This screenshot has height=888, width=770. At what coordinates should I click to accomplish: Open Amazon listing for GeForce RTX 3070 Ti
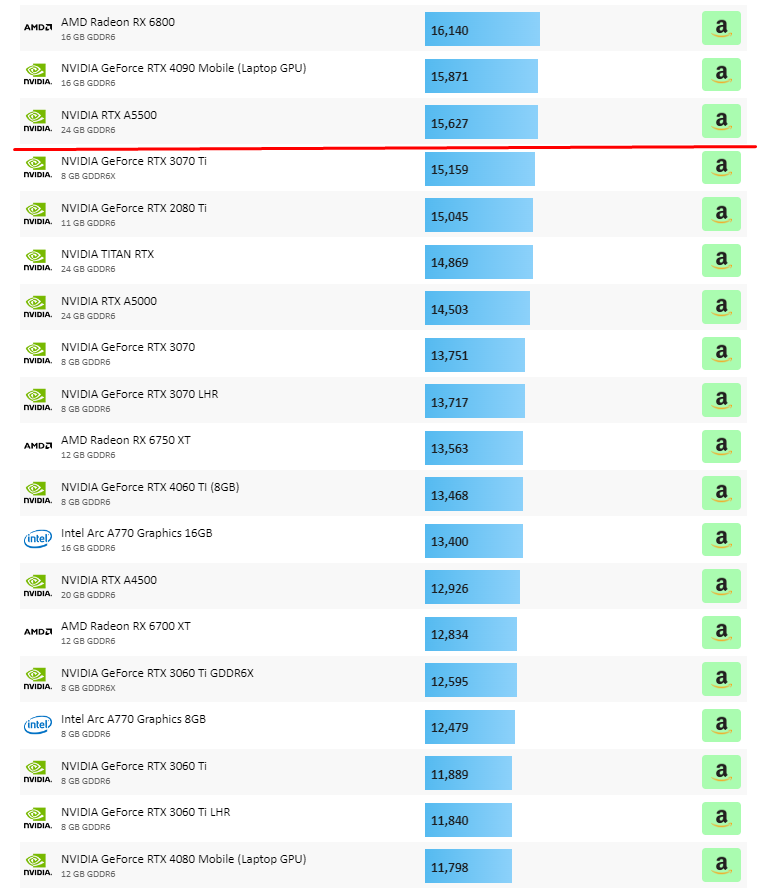point(721,168)
